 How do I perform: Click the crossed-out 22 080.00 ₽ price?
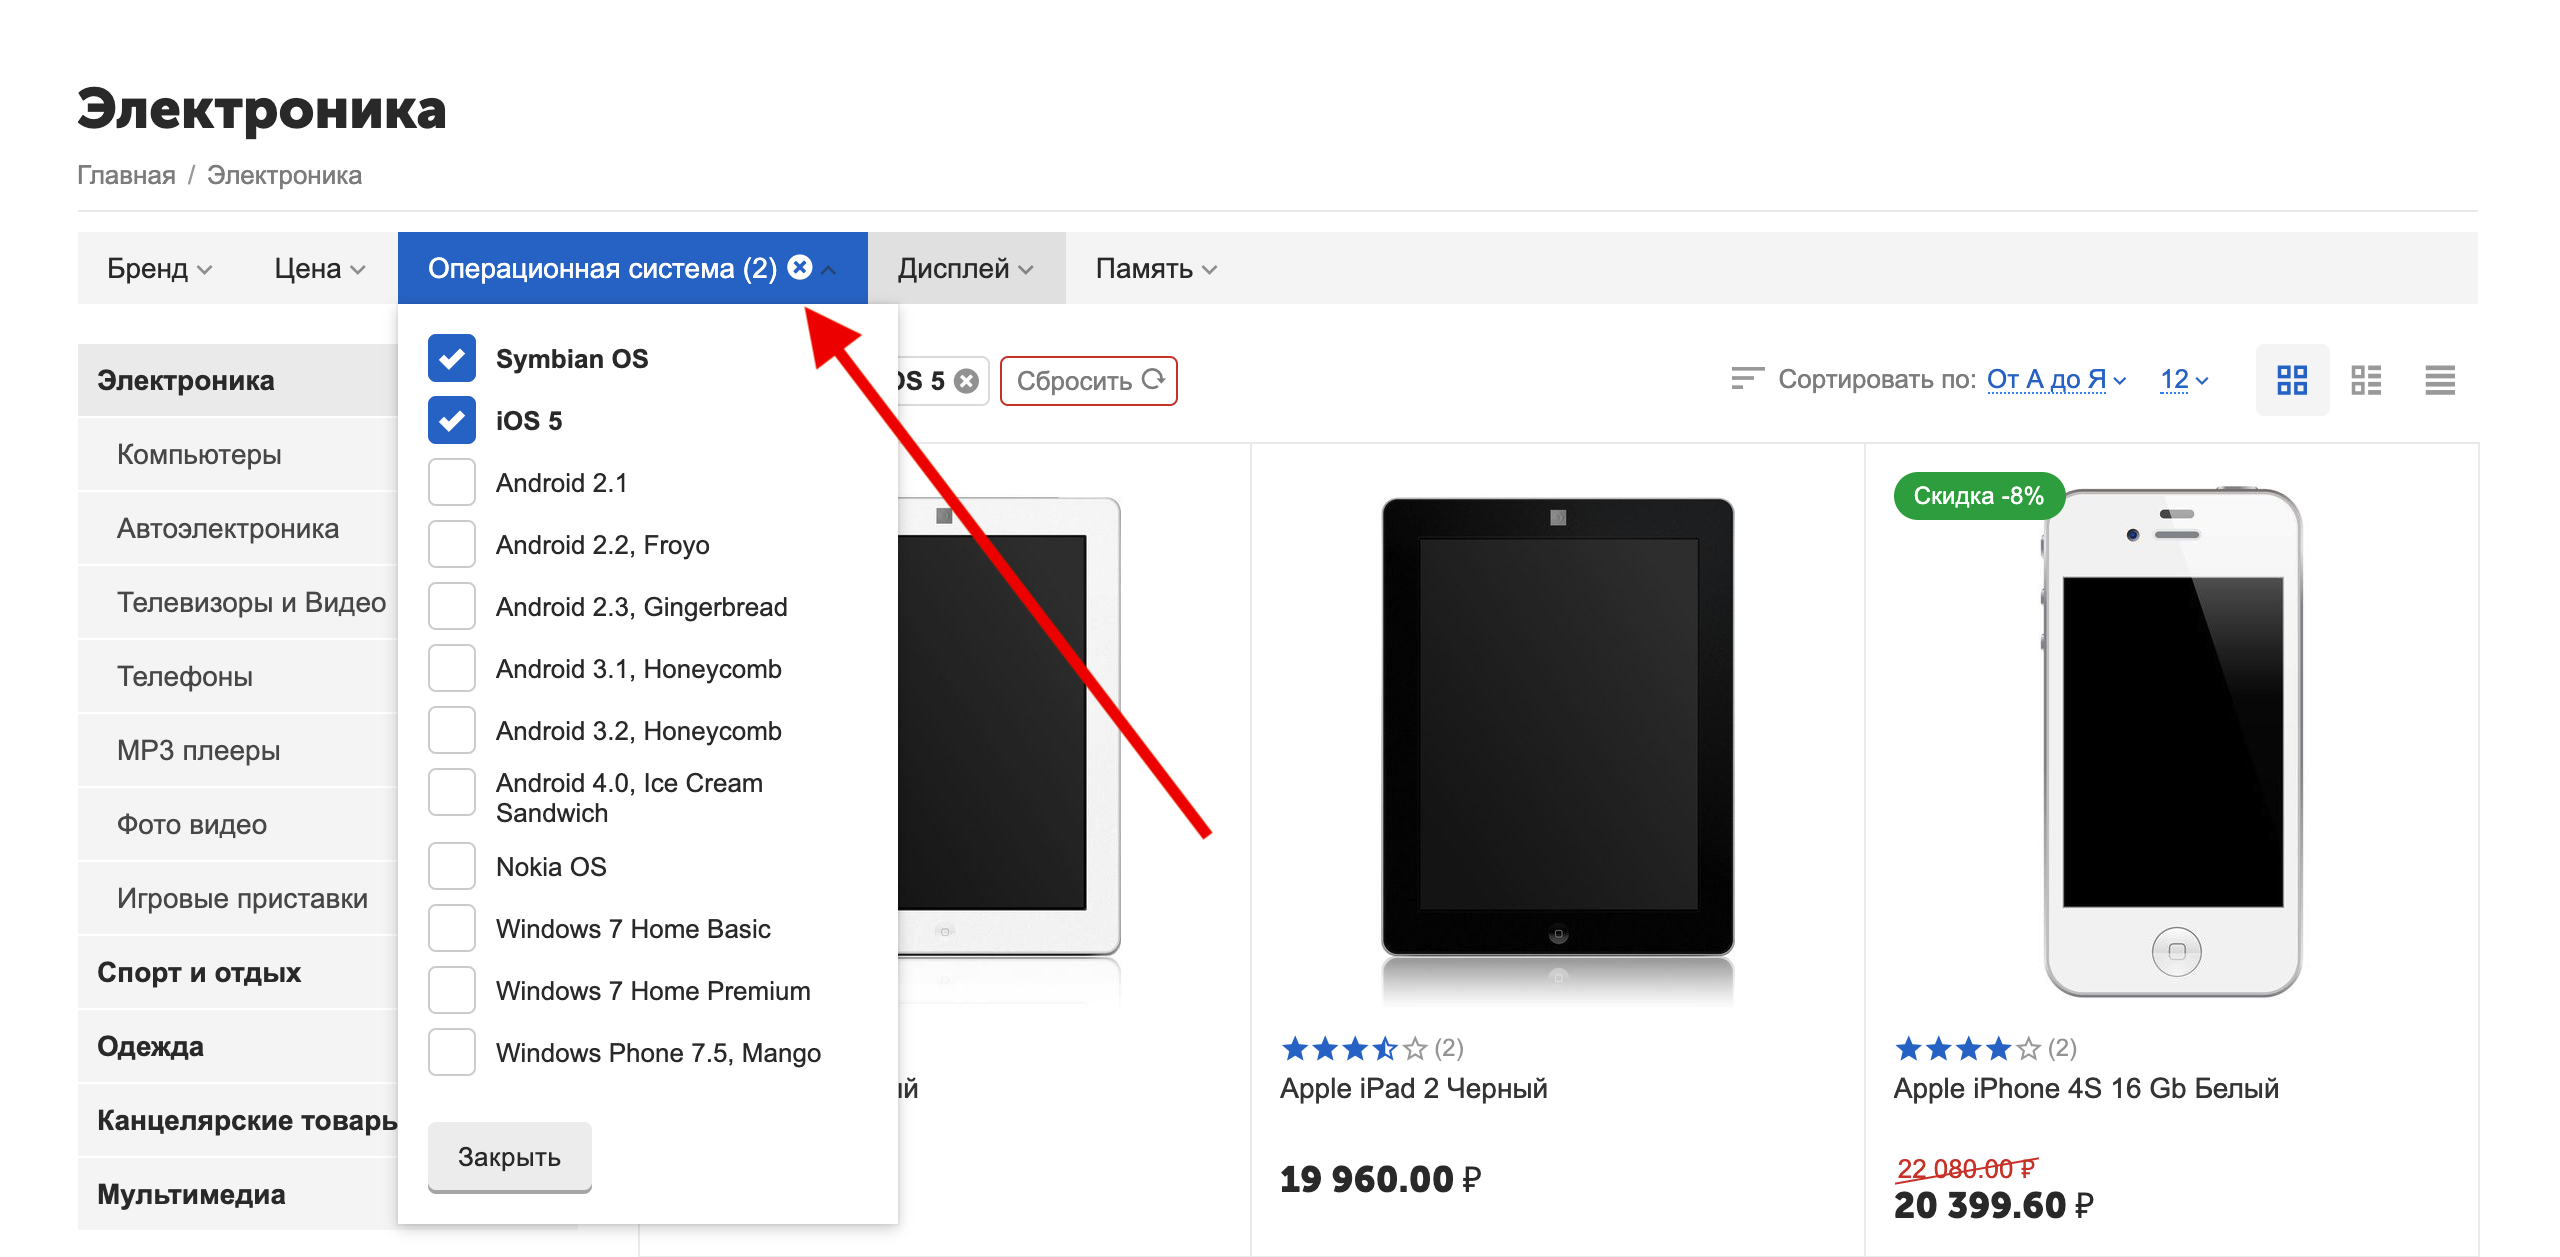[x=1967, y=1168]
